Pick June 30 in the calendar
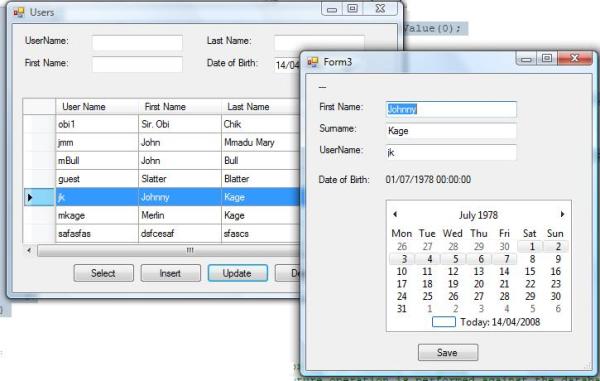Screen dimensions: 600x381 pyautogui.click(x=505, y=247)
